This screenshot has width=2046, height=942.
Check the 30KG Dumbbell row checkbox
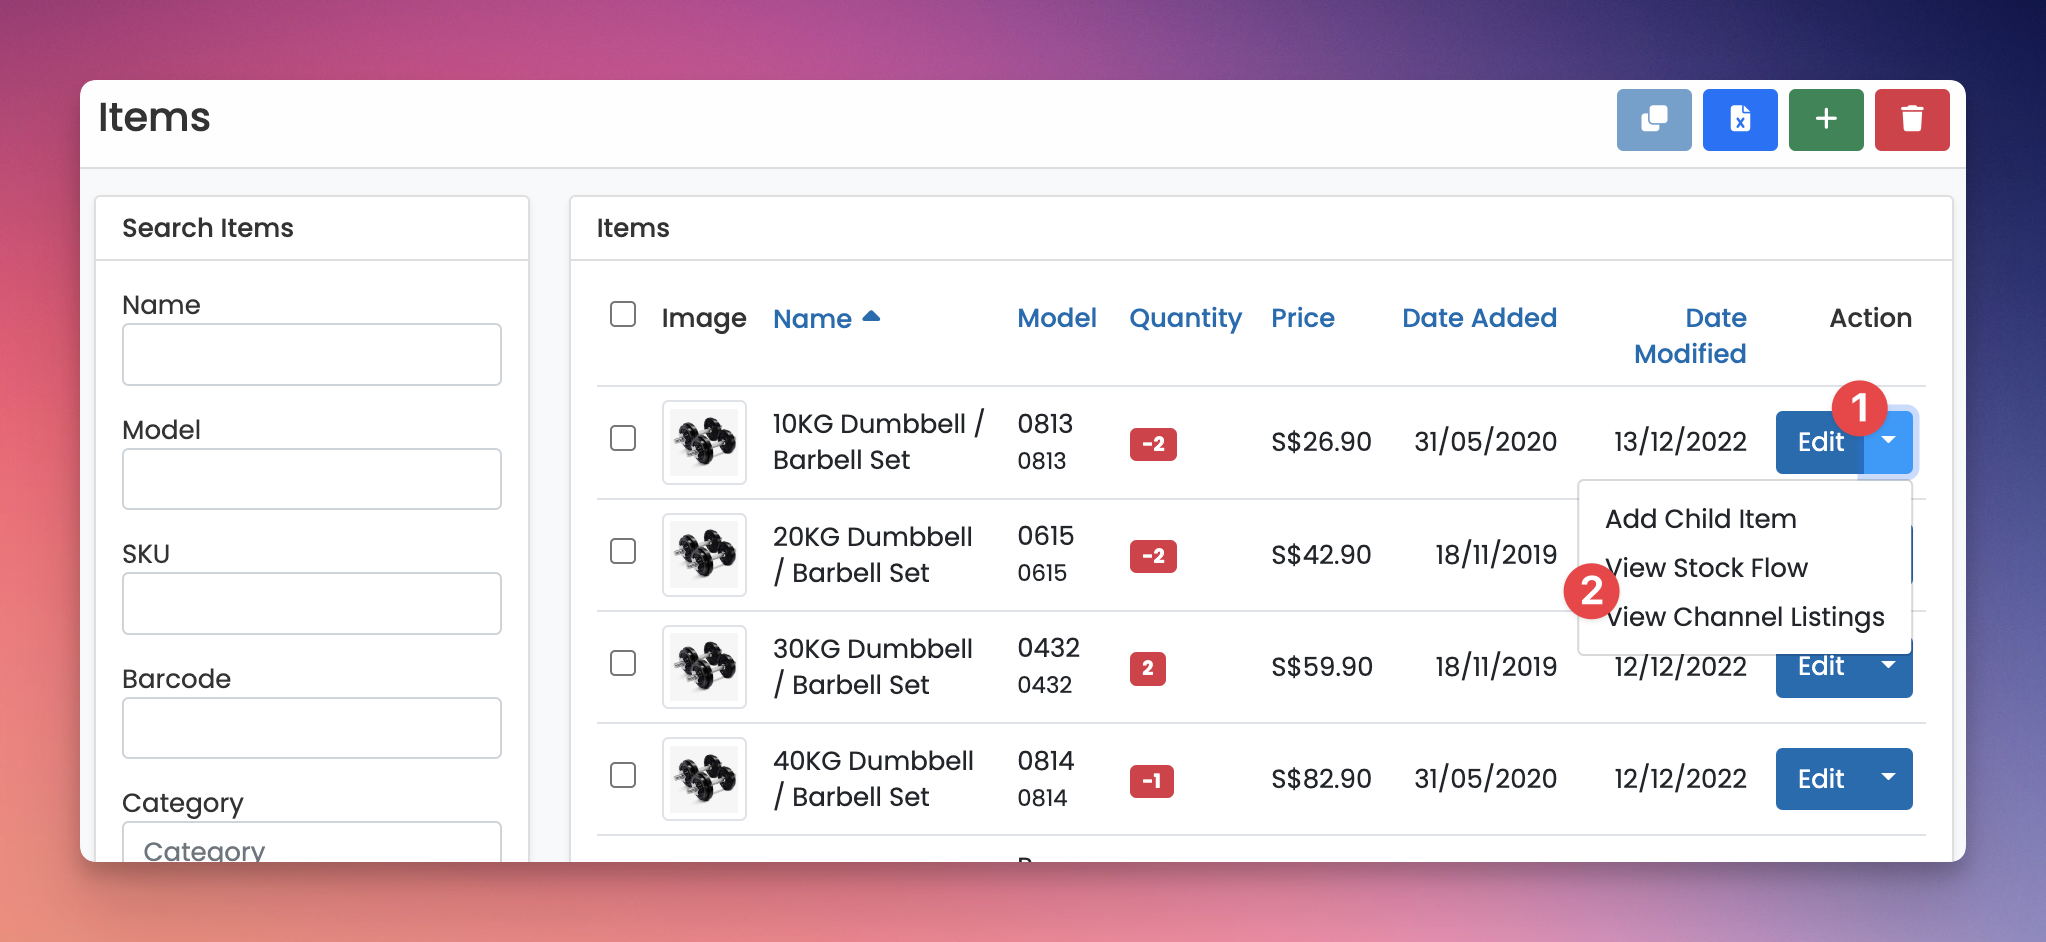[x=623, y=663]
